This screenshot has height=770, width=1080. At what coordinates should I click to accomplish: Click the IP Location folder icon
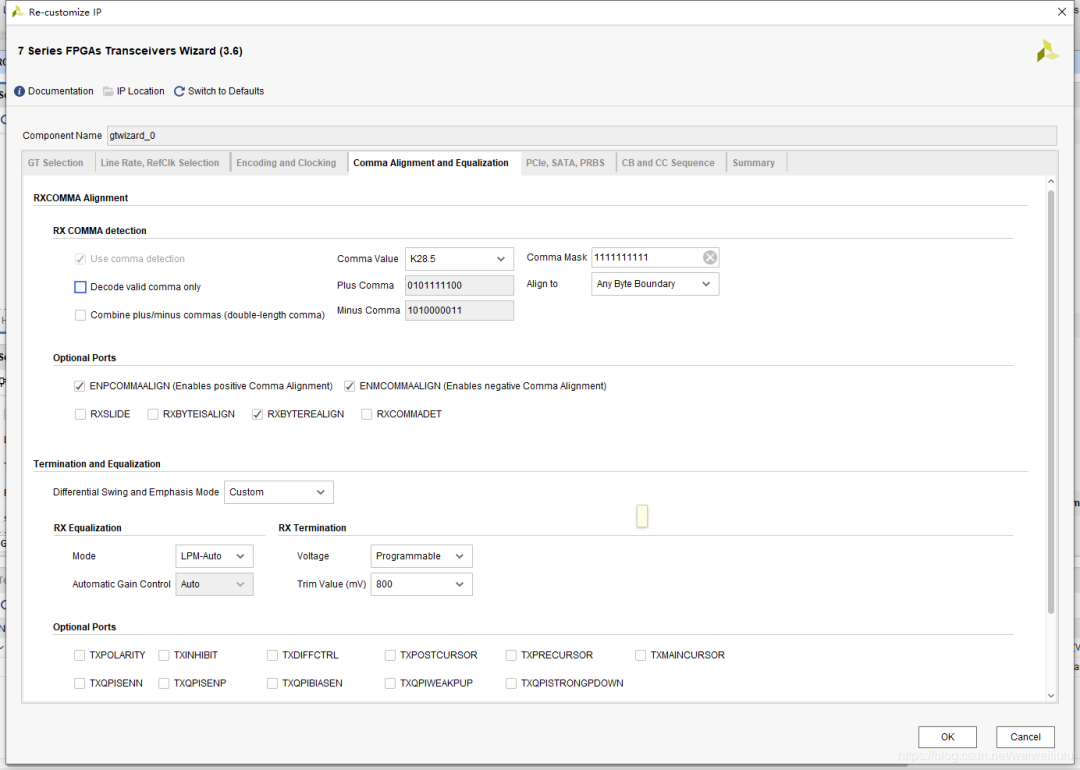(108, 92)
